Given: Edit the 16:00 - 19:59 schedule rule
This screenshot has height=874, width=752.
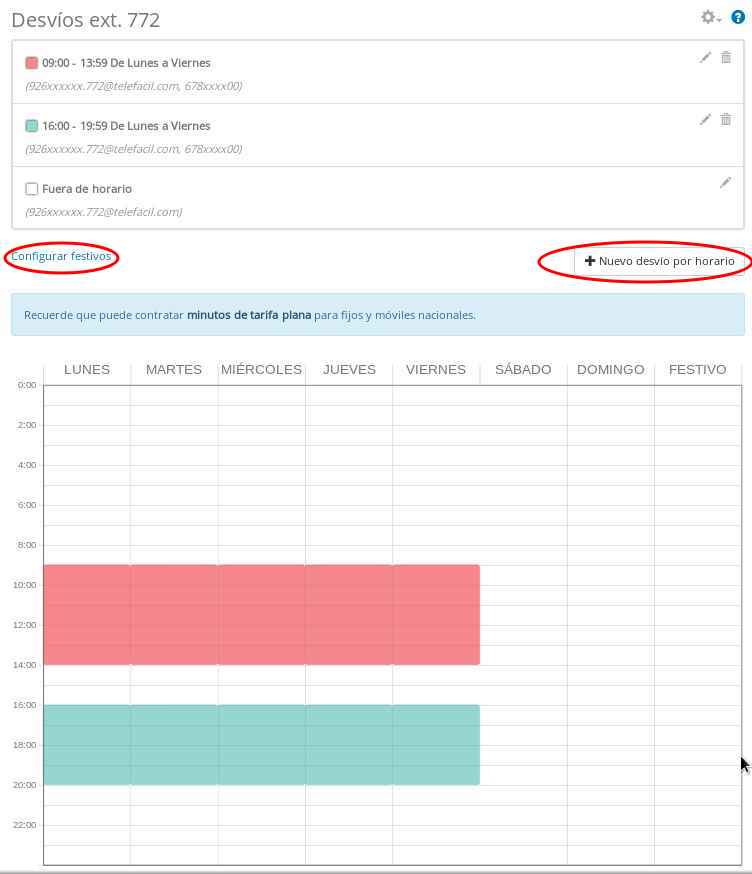Looking at the screenshot, I should click(705, 120).
